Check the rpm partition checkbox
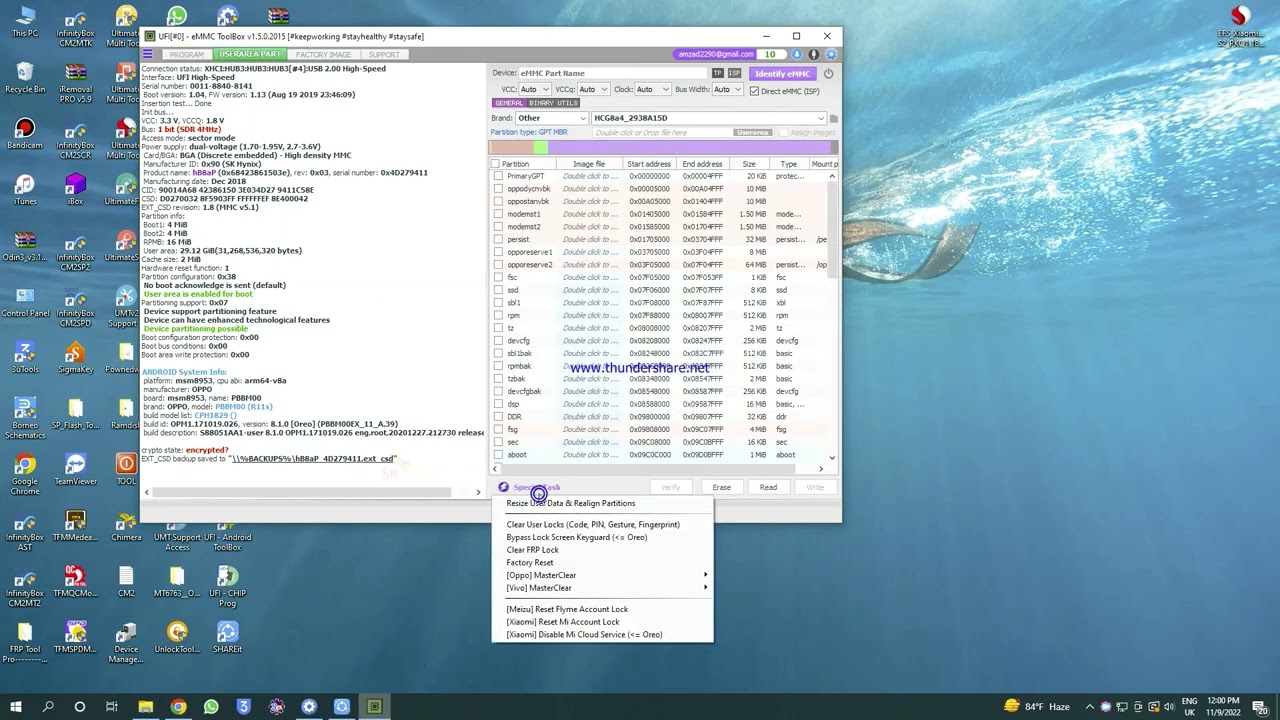This screenshot has height=720, width=1280. click(498, 316)
